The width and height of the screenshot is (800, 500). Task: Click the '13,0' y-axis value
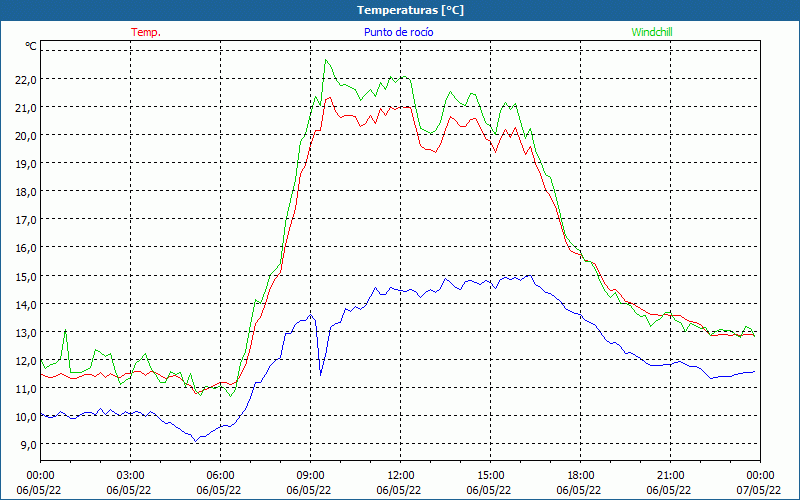click(x=27, y=332)
